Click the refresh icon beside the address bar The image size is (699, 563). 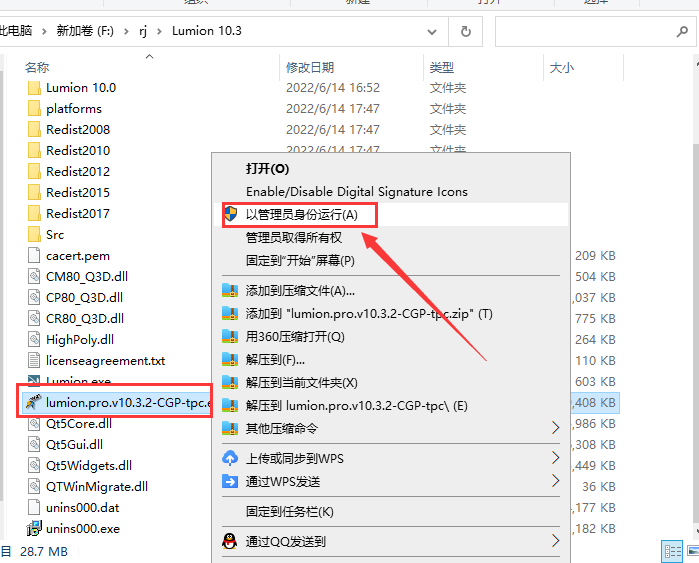(x=466, y=31)
